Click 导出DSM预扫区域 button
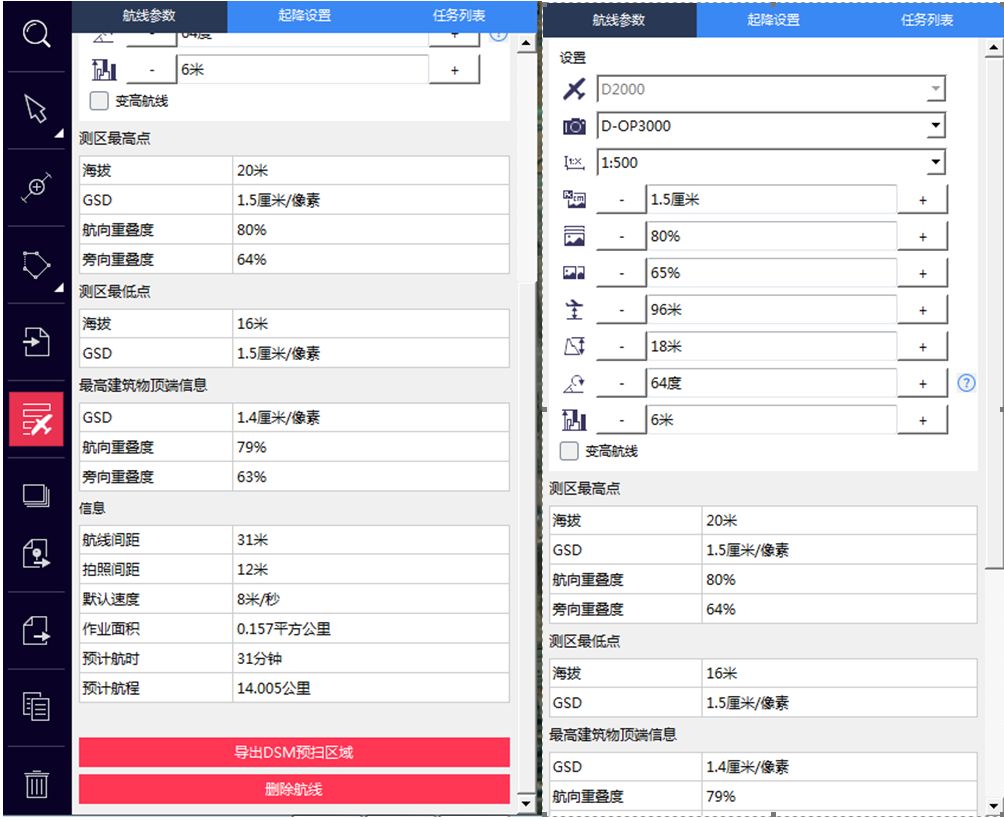This screenshot has width=1004, height=820. tap(294, 752)
